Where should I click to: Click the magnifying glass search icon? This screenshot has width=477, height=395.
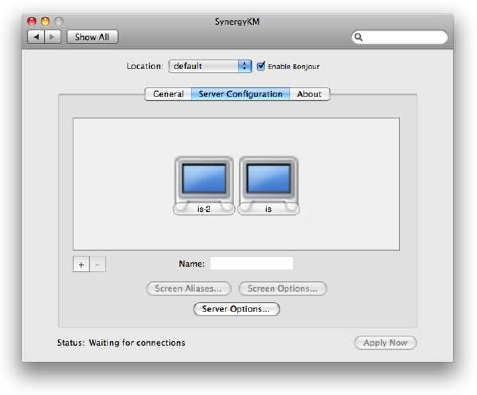click(358, 37)
